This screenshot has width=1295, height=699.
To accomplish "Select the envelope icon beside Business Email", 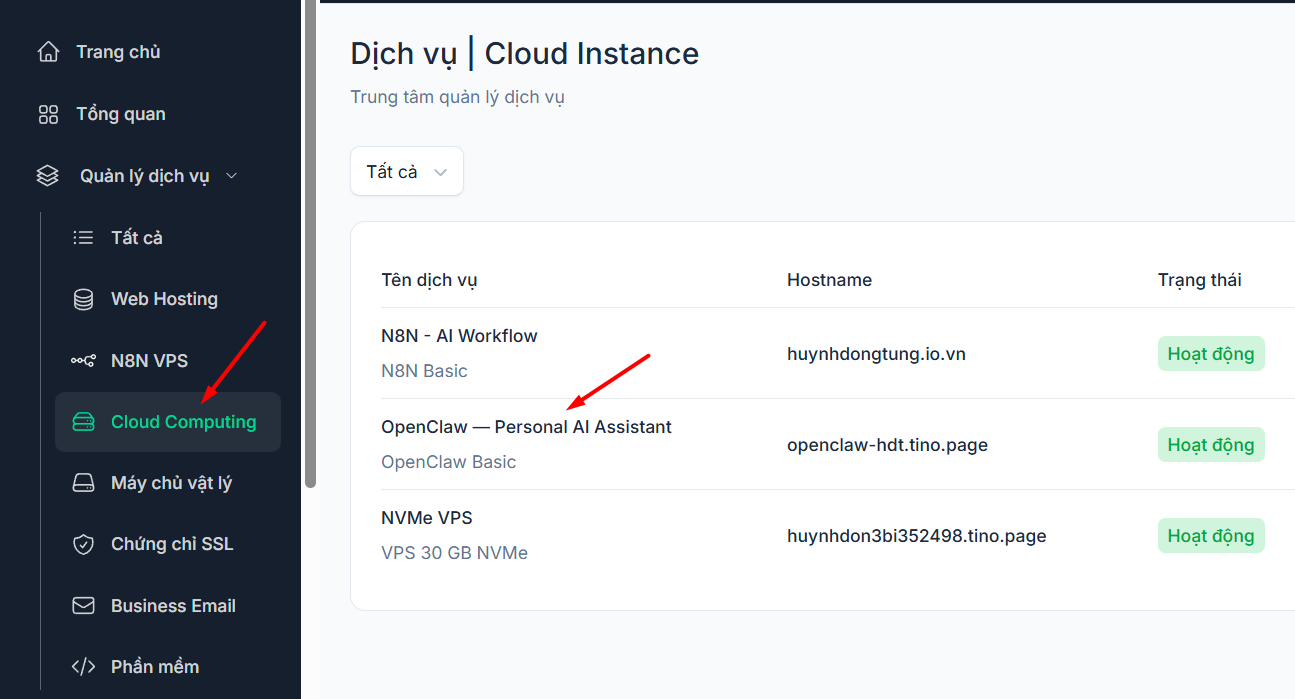I will 83,605.
